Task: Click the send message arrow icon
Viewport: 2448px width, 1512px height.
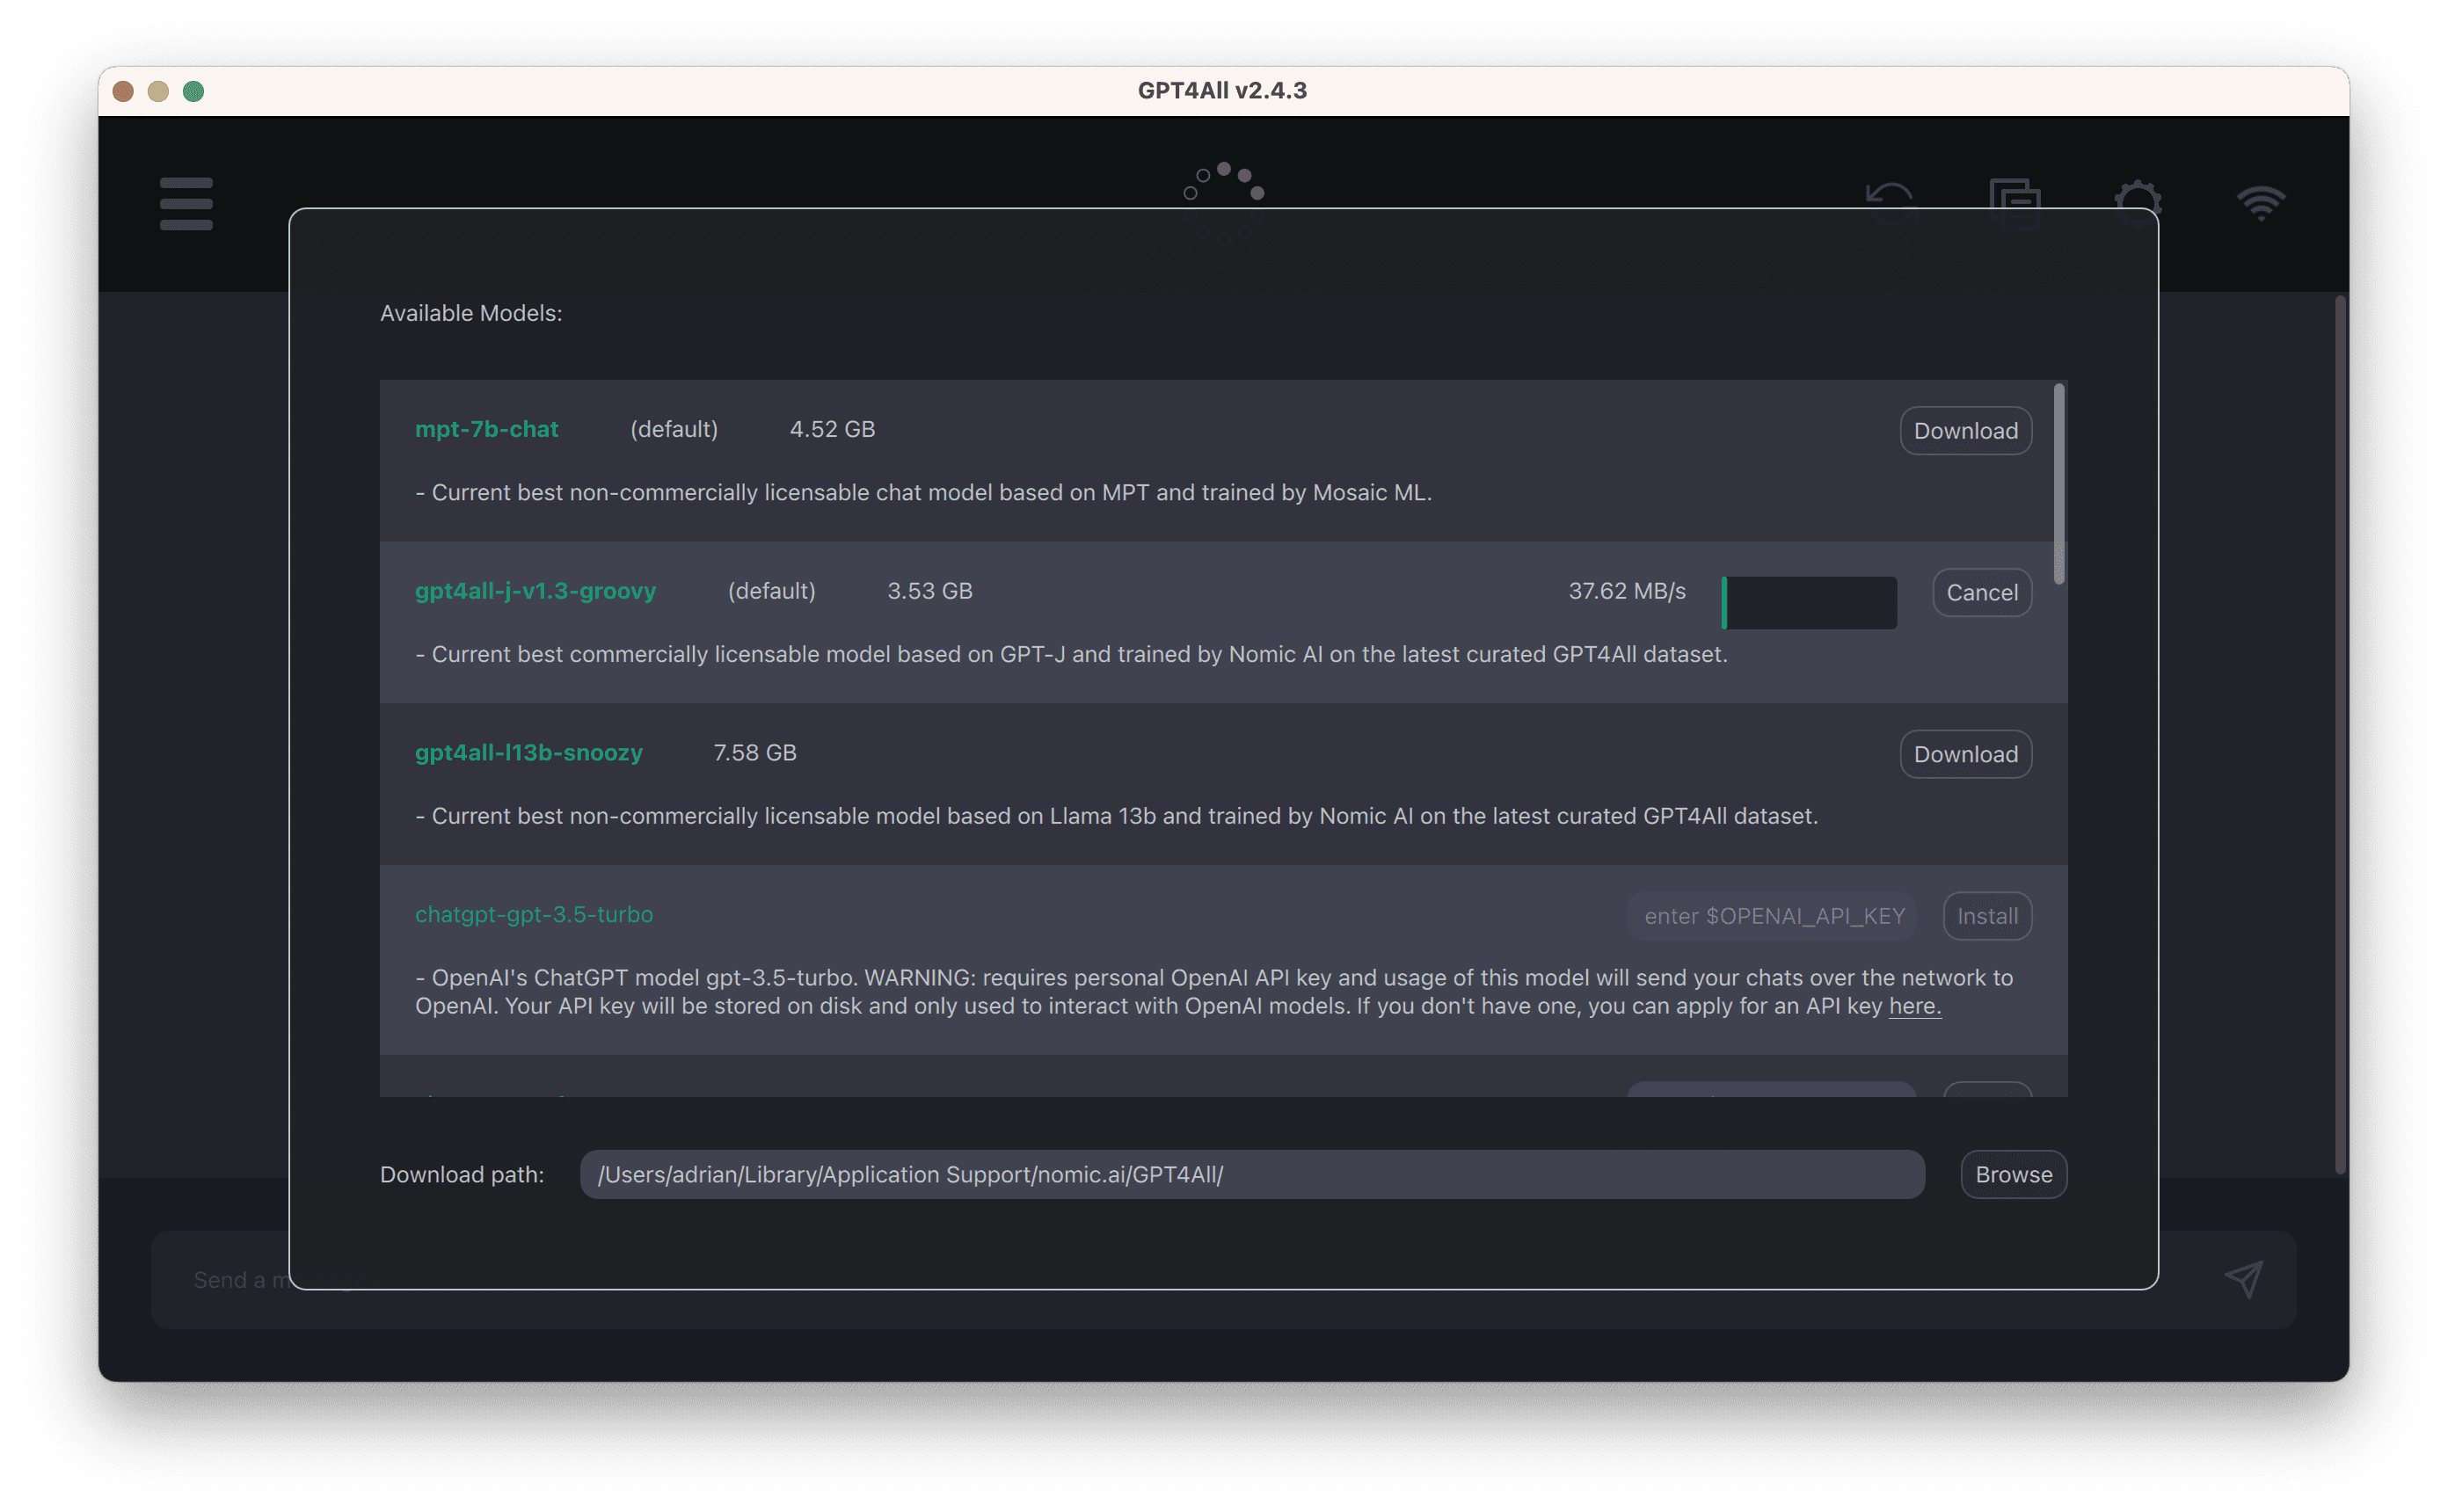Action: 2243,1279
